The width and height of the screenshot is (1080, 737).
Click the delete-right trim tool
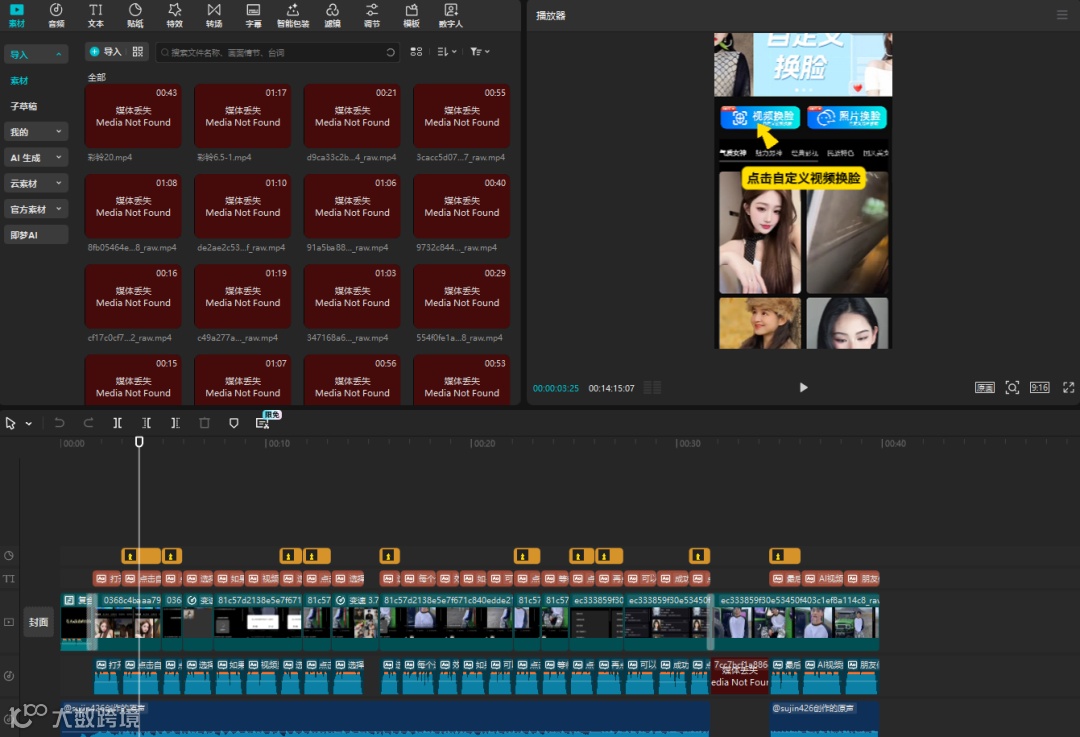tap(176, 423)
